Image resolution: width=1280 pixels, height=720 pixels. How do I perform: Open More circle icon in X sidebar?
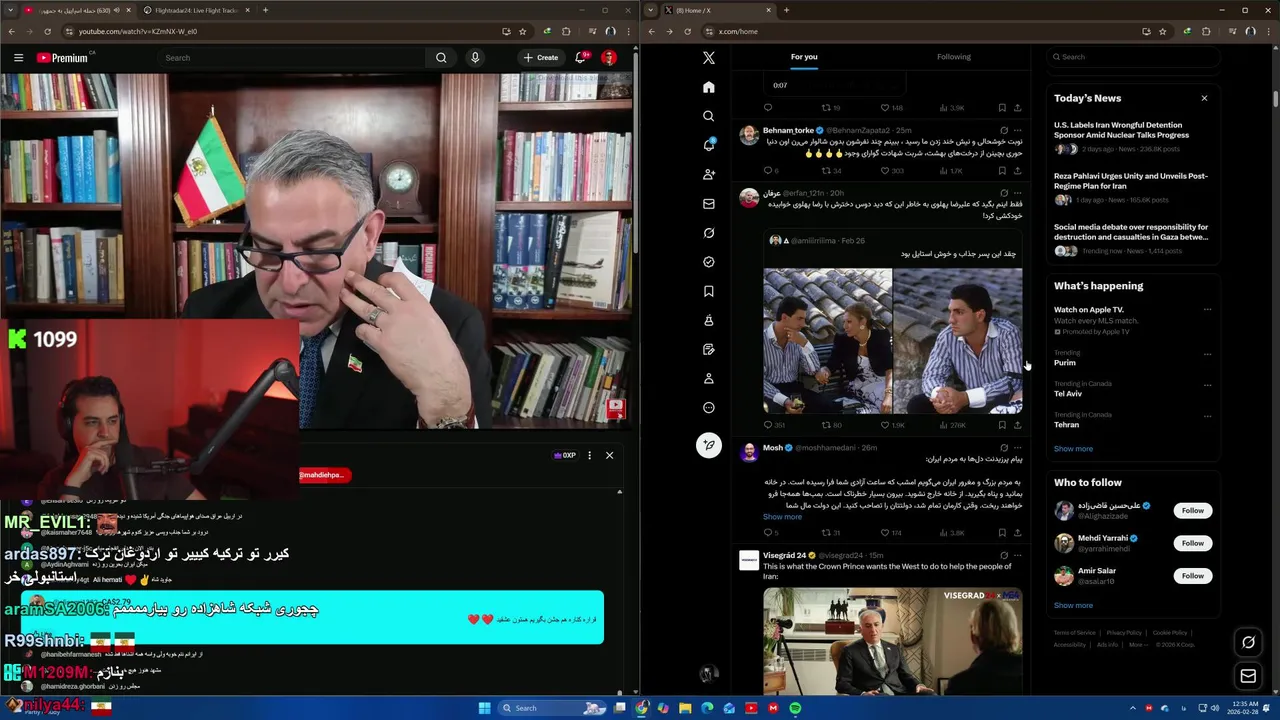point(709,408)
